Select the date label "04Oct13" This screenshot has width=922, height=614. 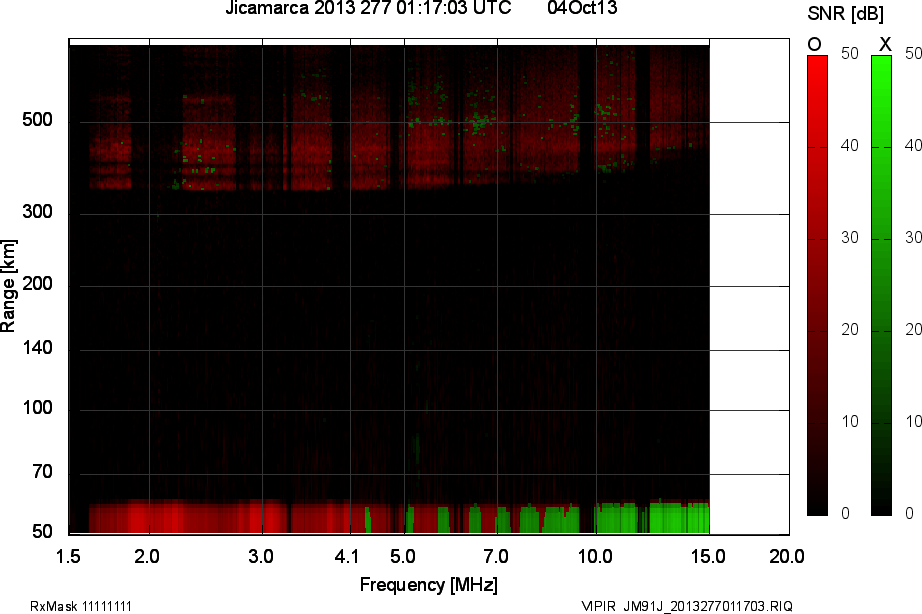[x=582, y=8]
